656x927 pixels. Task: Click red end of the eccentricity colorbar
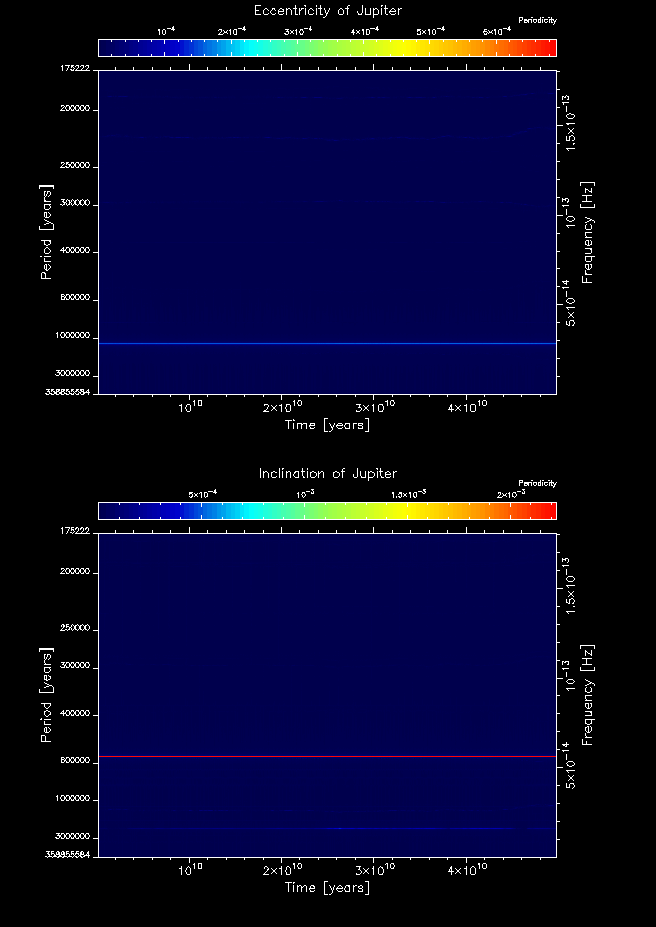(x=546, y=48)
